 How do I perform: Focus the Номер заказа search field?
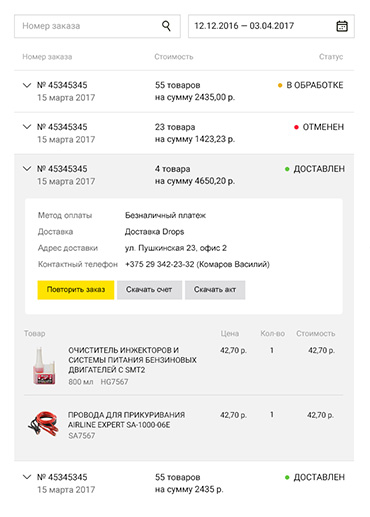(97, 26)
